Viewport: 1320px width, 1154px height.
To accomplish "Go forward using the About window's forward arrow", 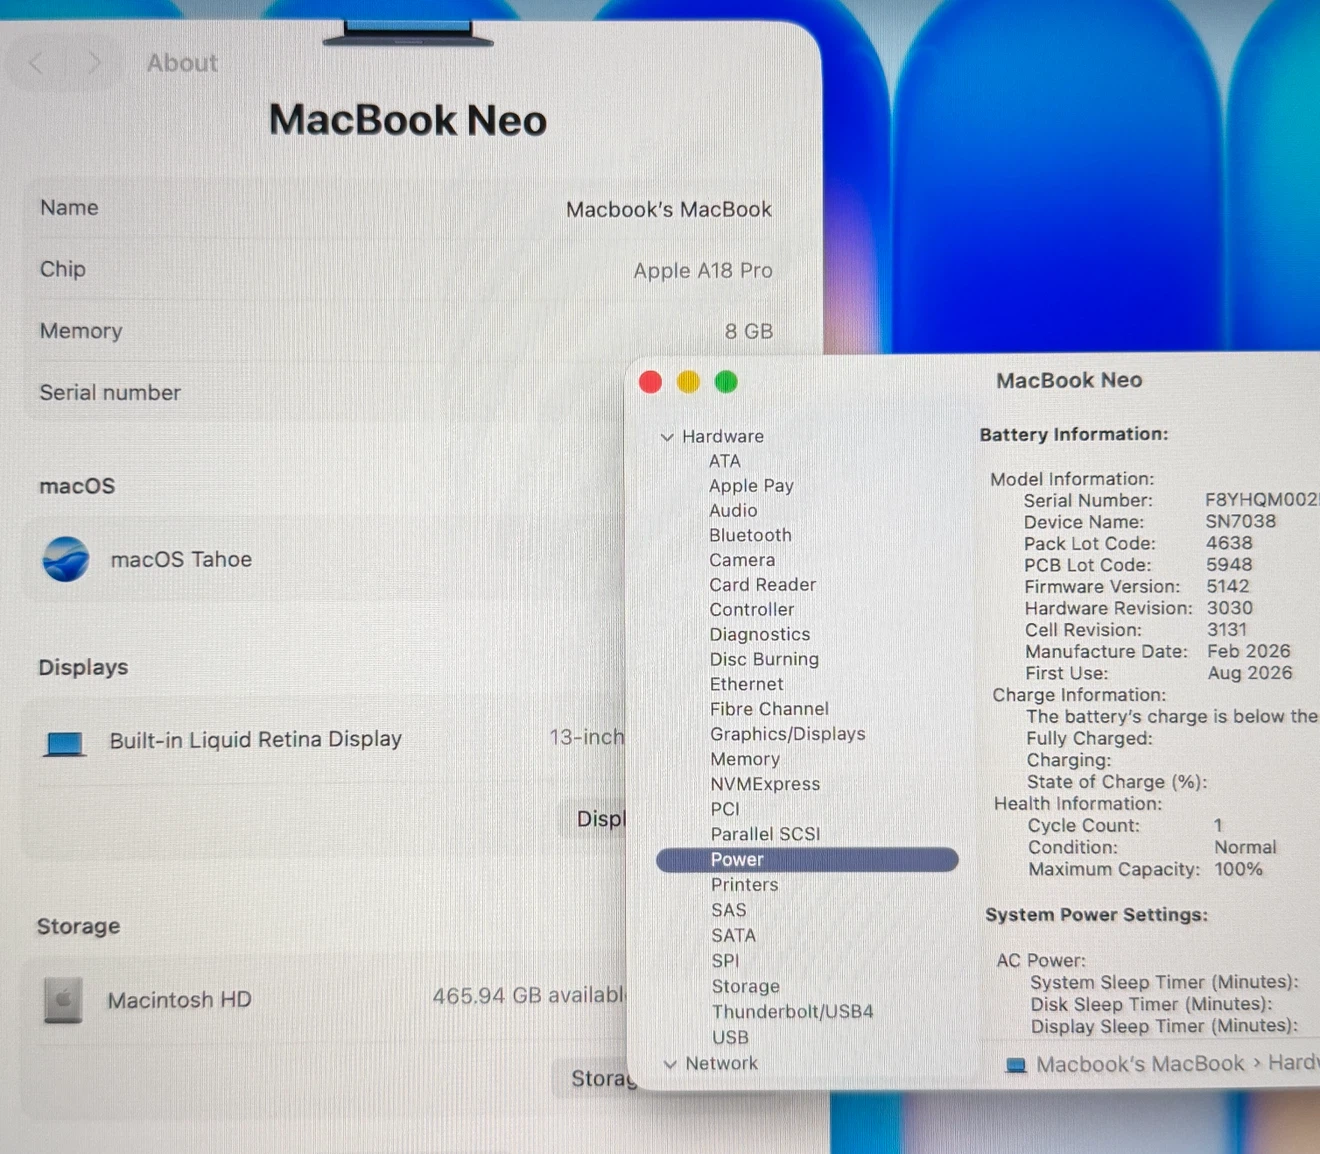I will (x=95, y=64).
